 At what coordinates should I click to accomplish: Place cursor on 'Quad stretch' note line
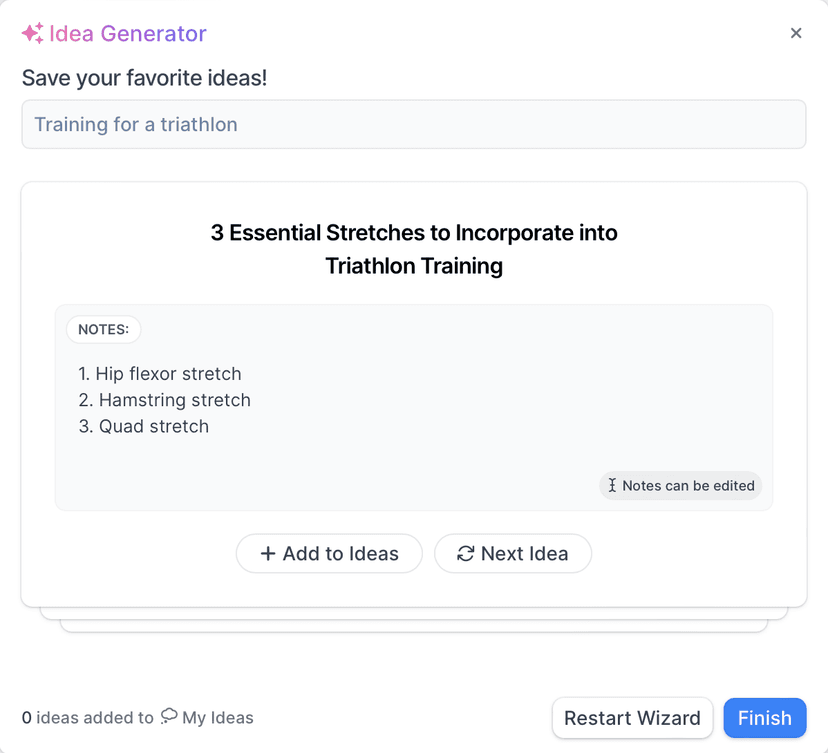[153, 426]
